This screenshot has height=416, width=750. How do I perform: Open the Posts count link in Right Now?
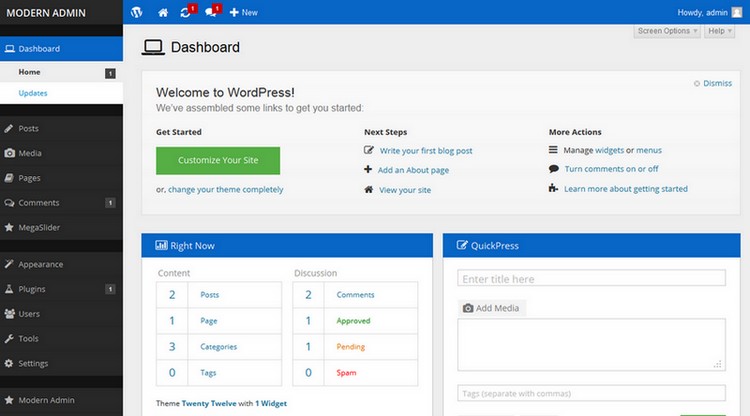(x=210, y=295)
